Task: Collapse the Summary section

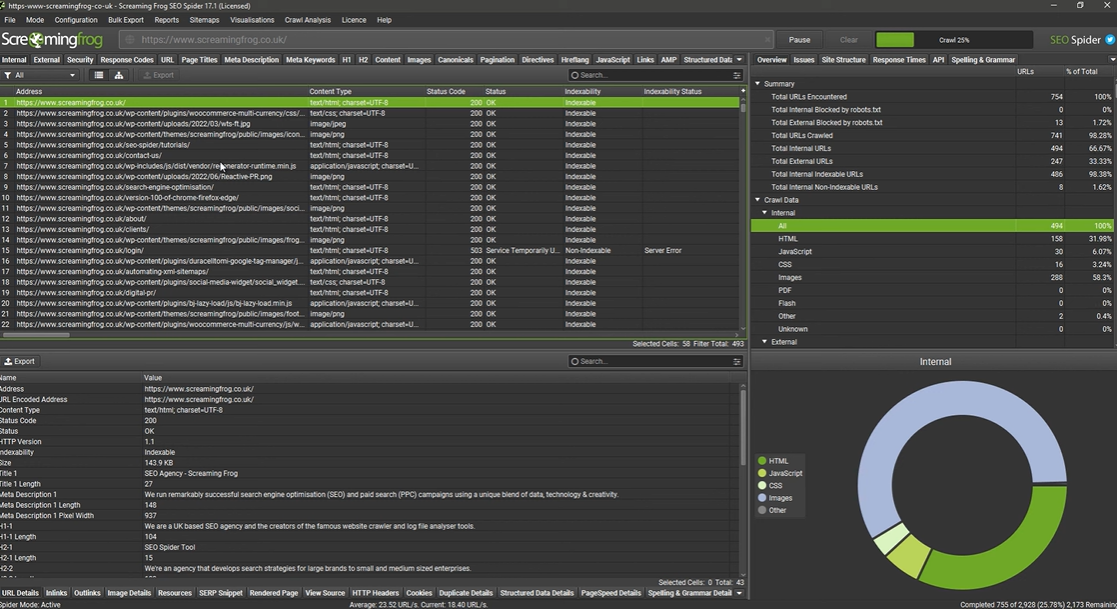Action: [758, 83]
